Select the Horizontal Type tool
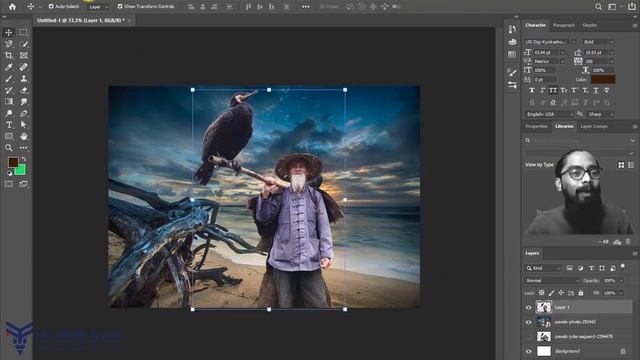The image size is (640, 360). (9, 124)
